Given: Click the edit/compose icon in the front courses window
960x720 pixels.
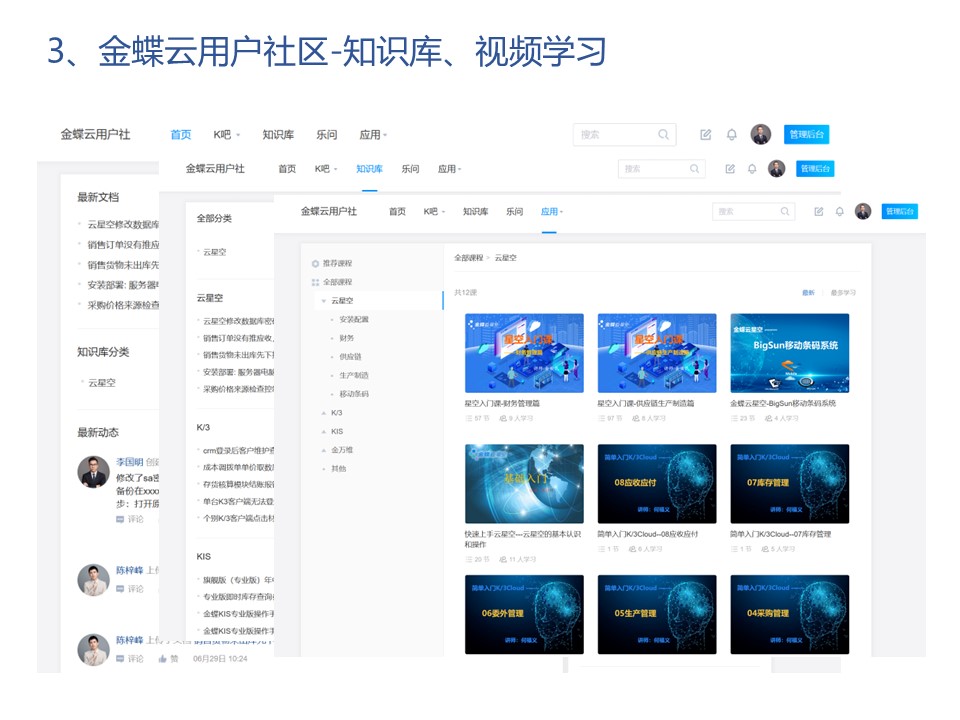Looking at the screenshot, I should tap(819, 212).
